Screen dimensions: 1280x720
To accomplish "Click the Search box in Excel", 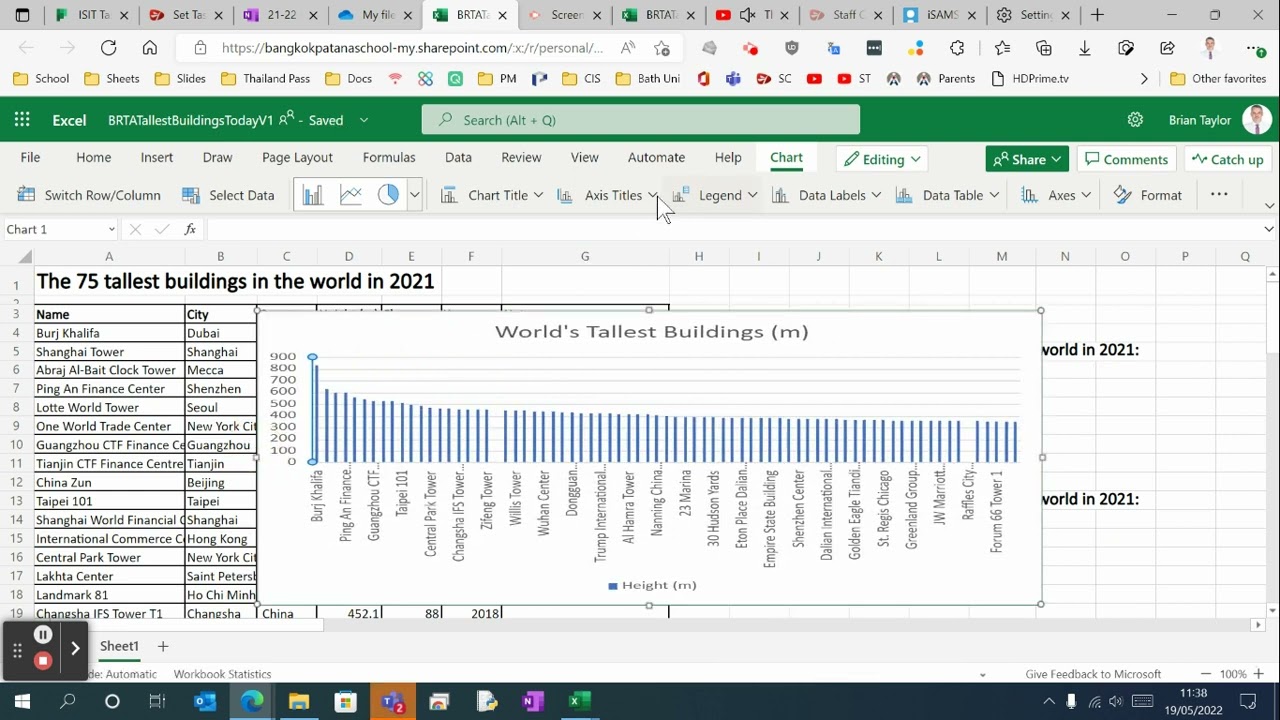I will pyautogui.click(x=640, y=120).
